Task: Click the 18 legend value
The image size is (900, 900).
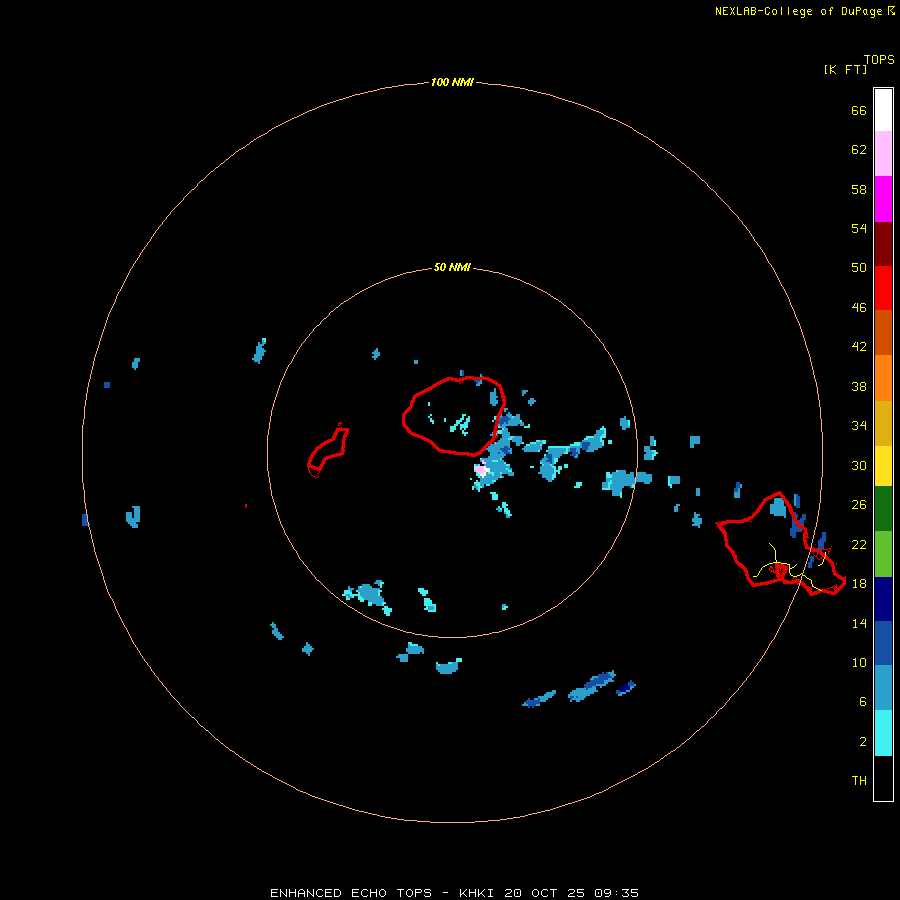Action: pos(859,584)
